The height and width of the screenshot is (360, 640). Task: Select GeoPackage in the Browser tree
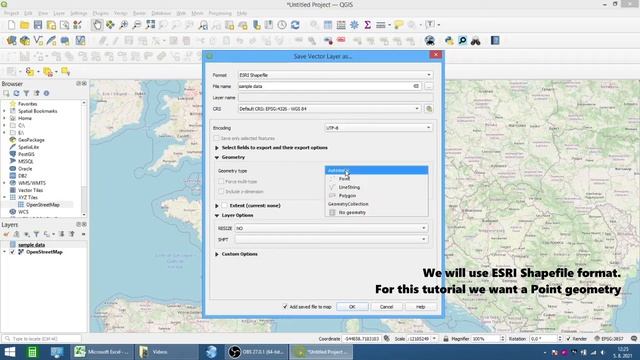(31, 140)
